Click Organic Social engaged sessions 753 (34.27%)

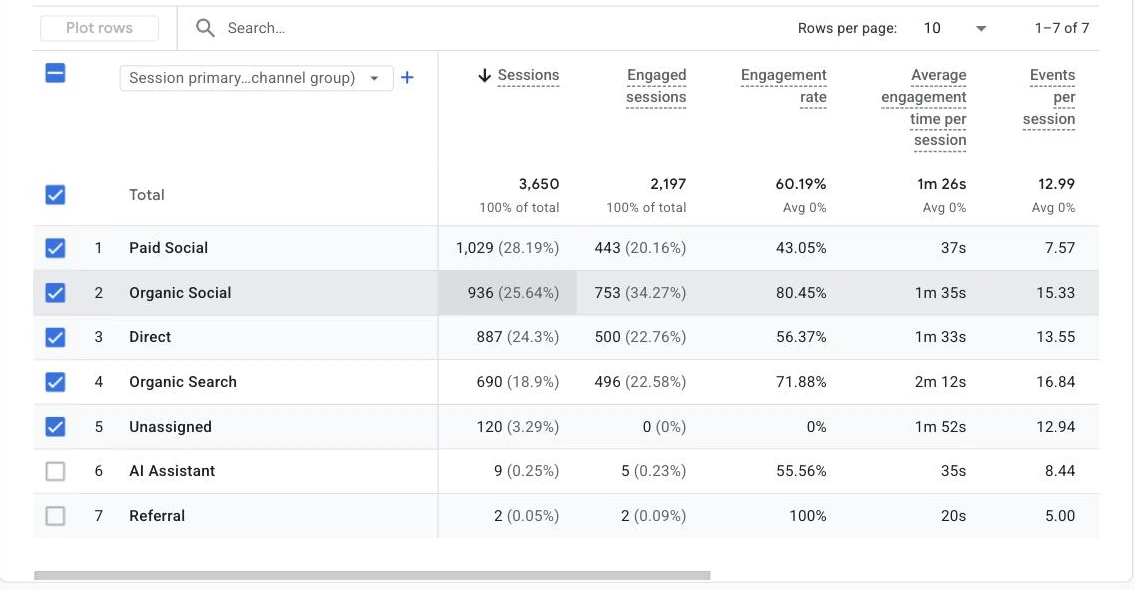640,293
